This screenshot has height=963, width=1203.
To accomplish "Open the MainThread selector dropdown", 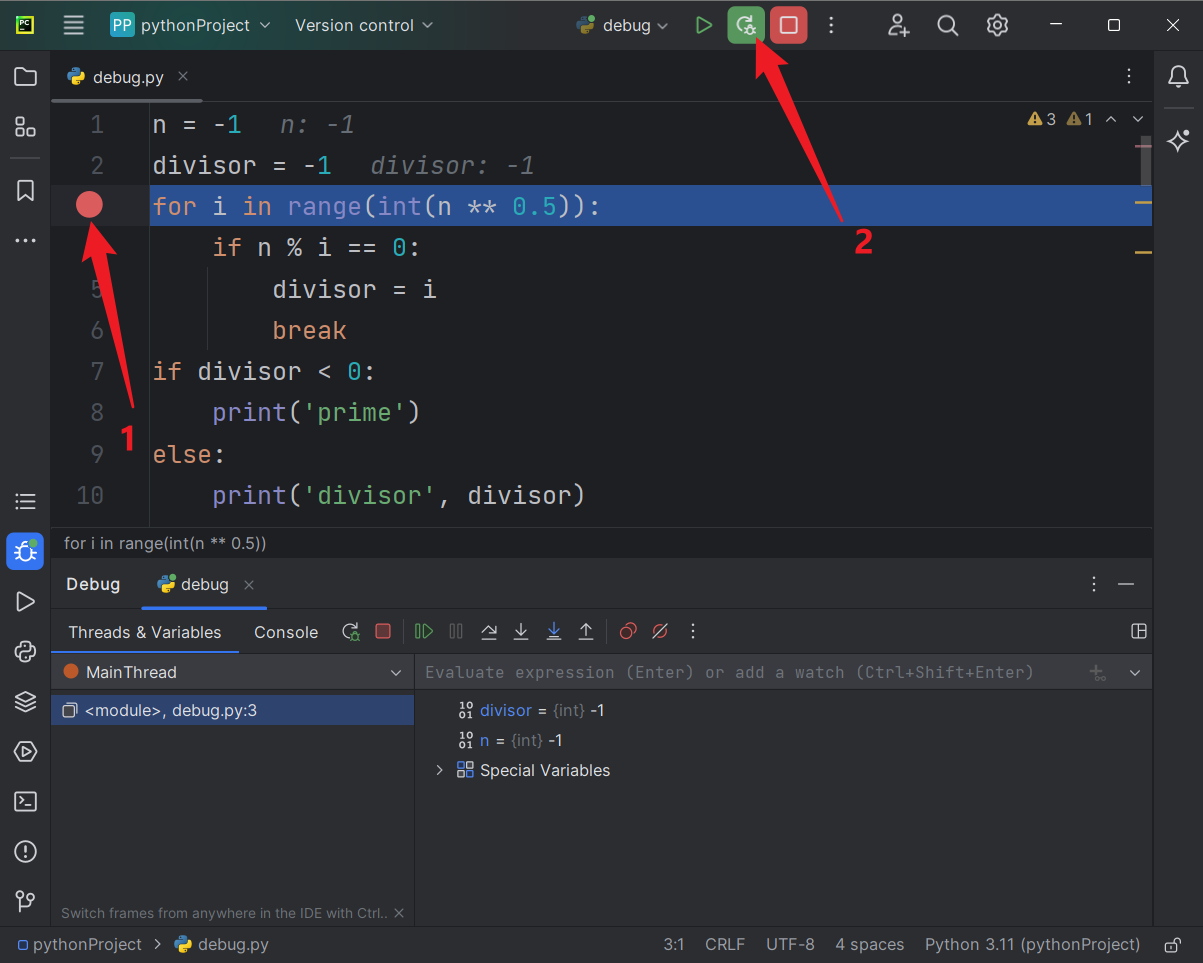I will [396, 672].
